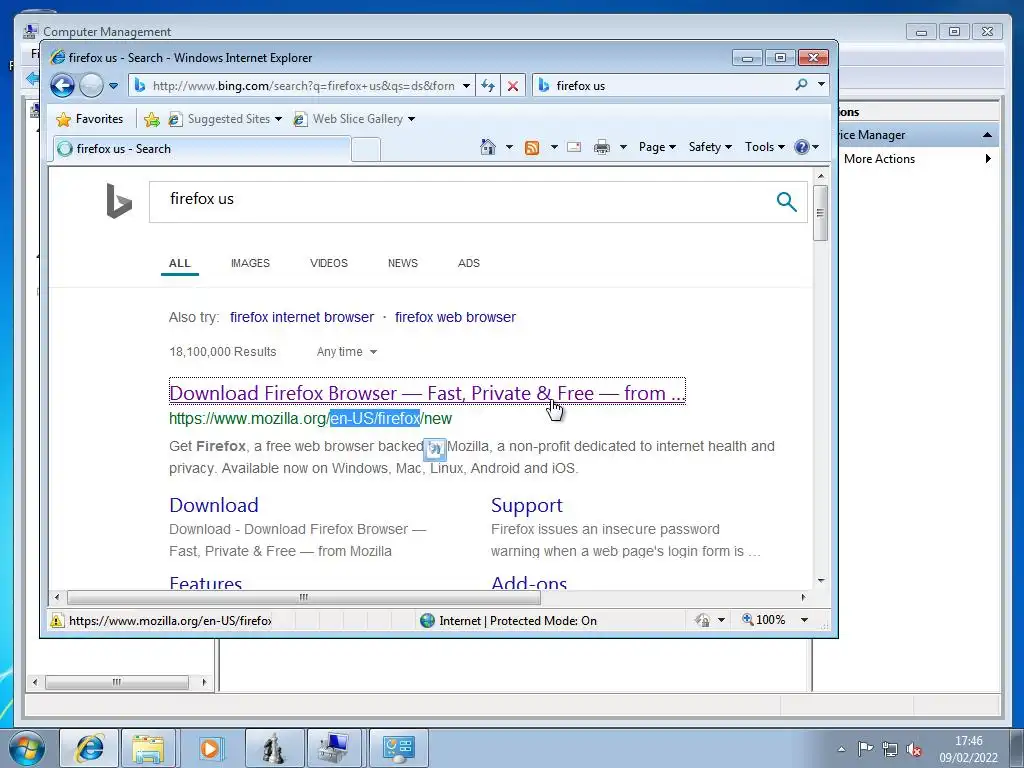
Task: Click the Download sublink
Action: coord(214,505)
